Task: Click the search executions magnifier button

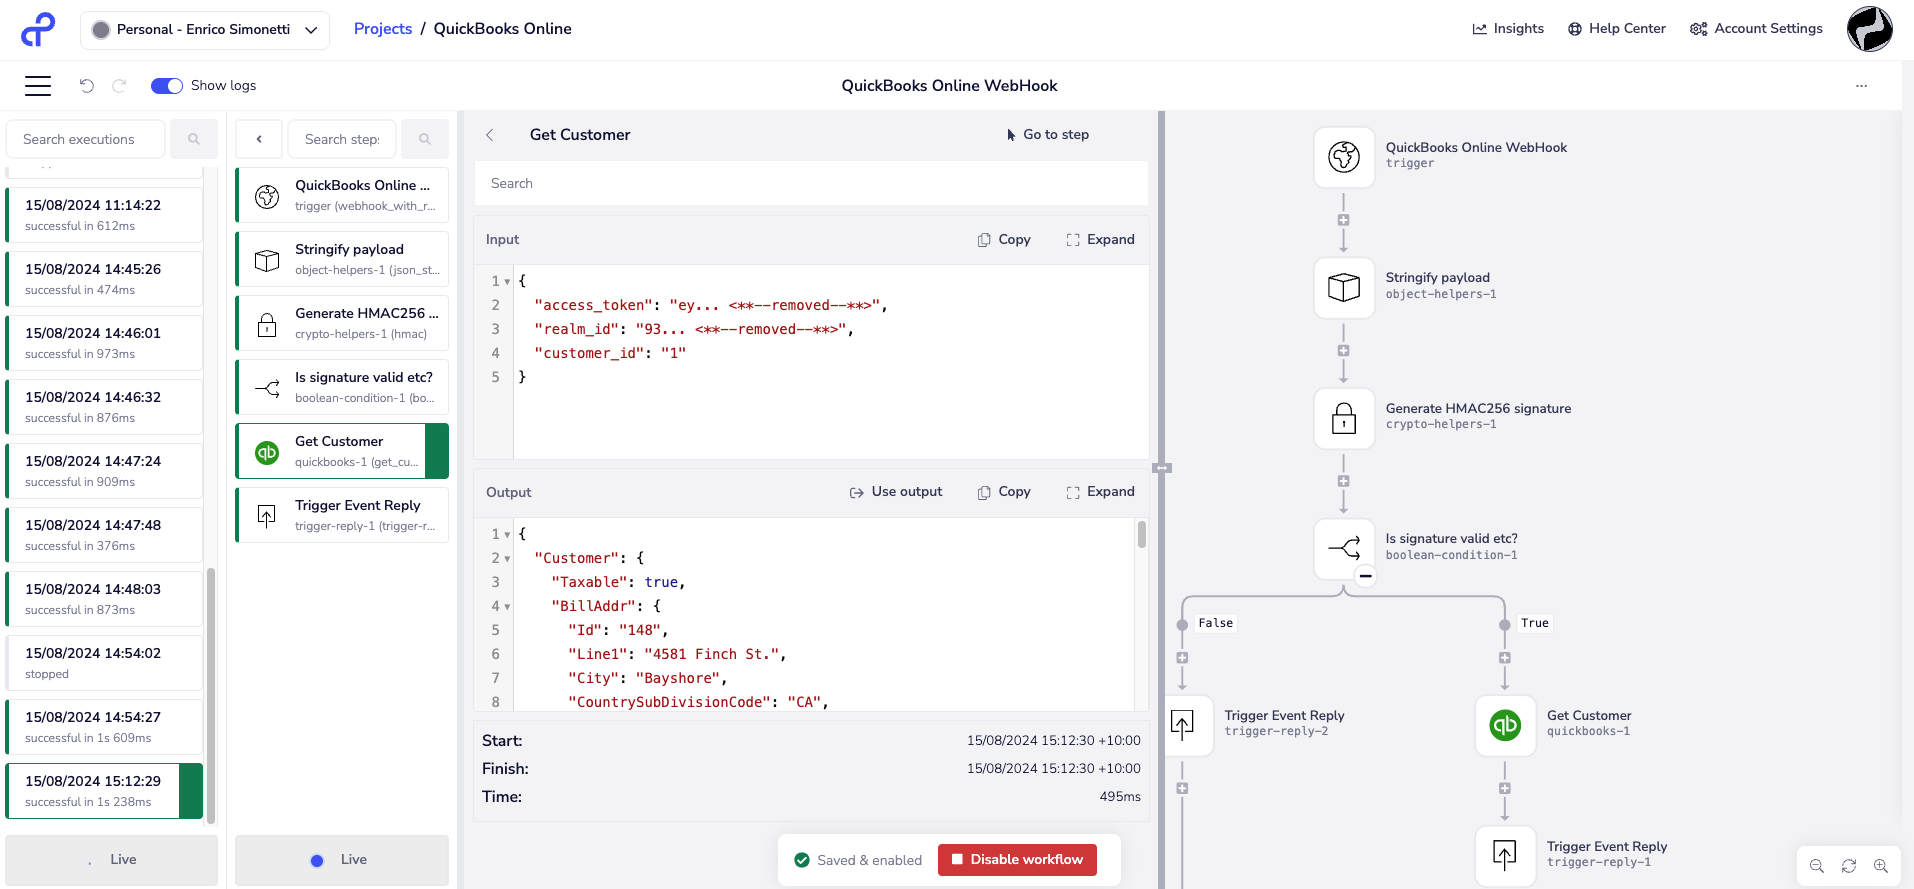Action: [x=194, y=139]
